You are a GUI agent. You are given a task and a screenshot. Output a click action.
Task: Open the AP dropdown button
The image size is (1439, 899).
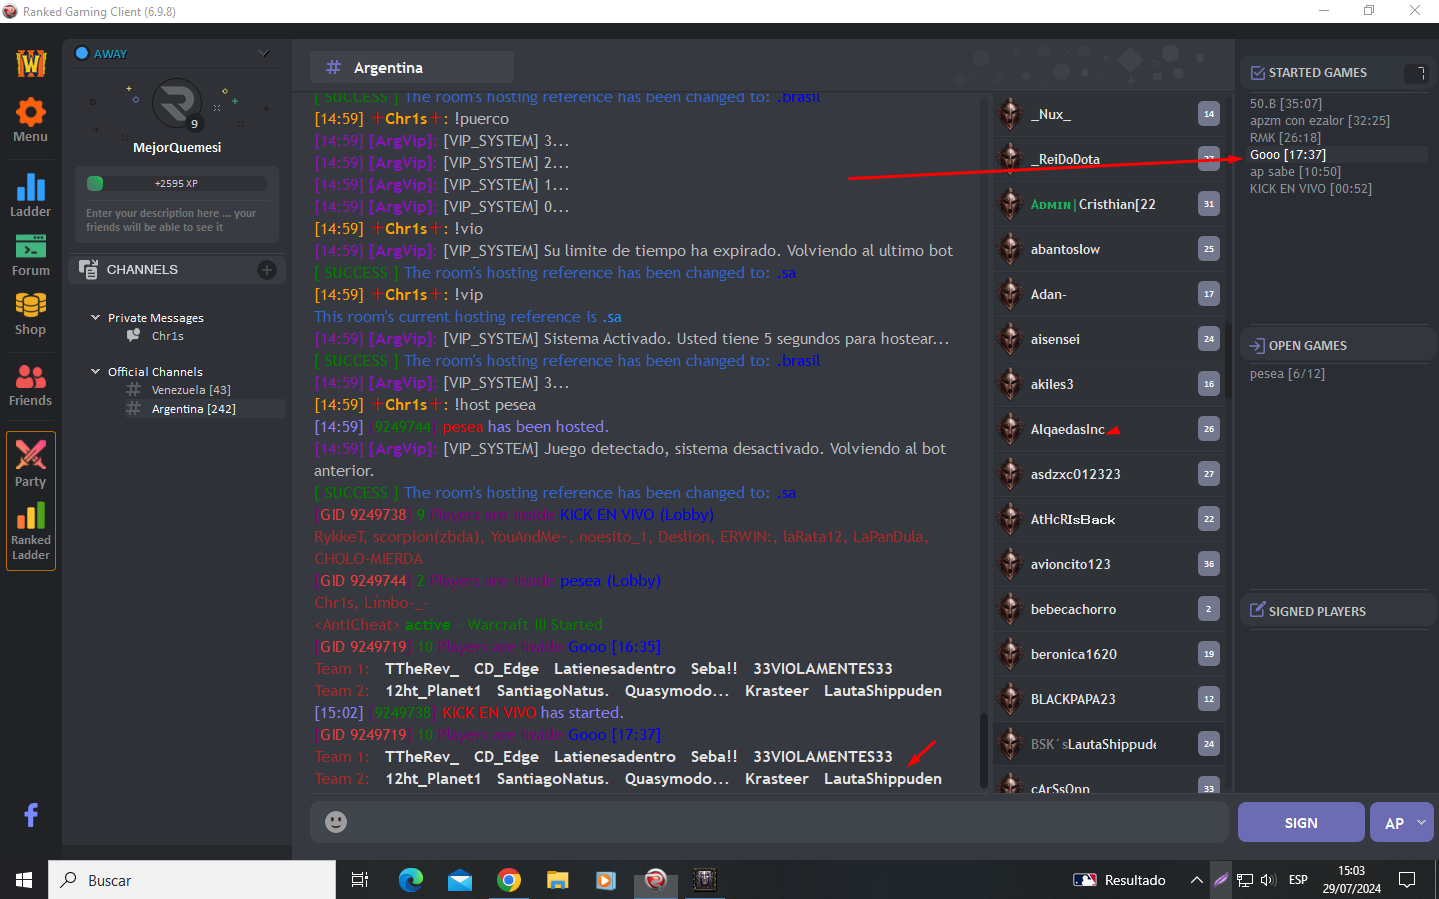pyautogui.click(x=1402, y=822)
